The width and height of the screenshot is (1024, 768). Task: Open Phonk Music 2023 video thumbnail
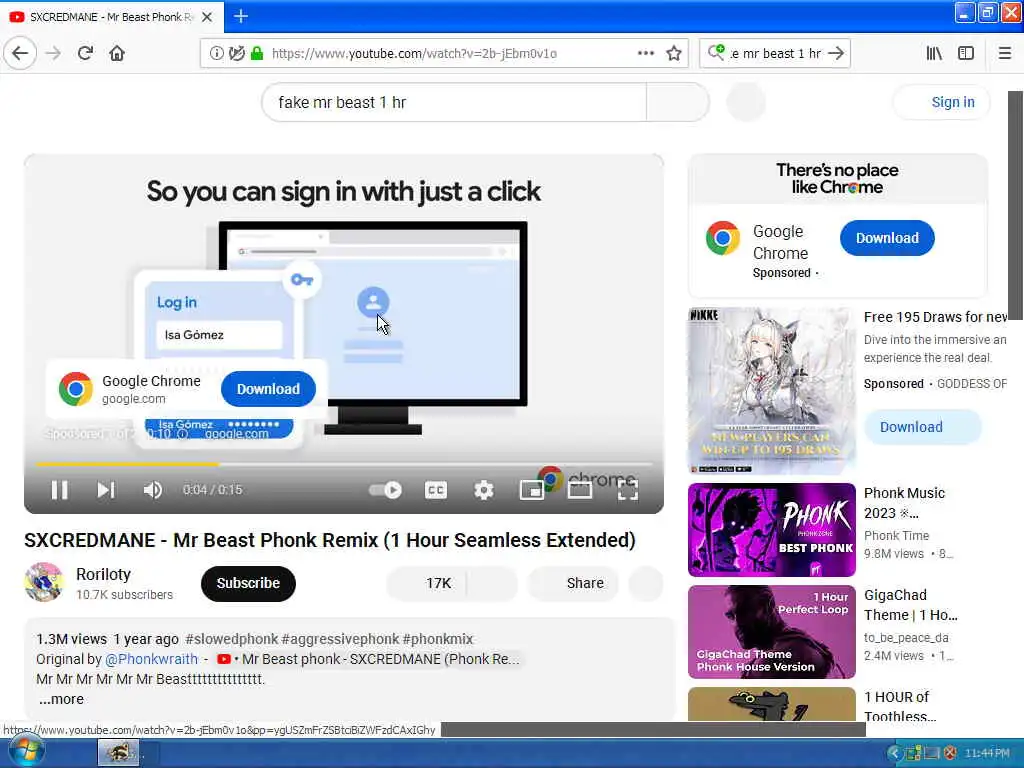click(771, 530)
